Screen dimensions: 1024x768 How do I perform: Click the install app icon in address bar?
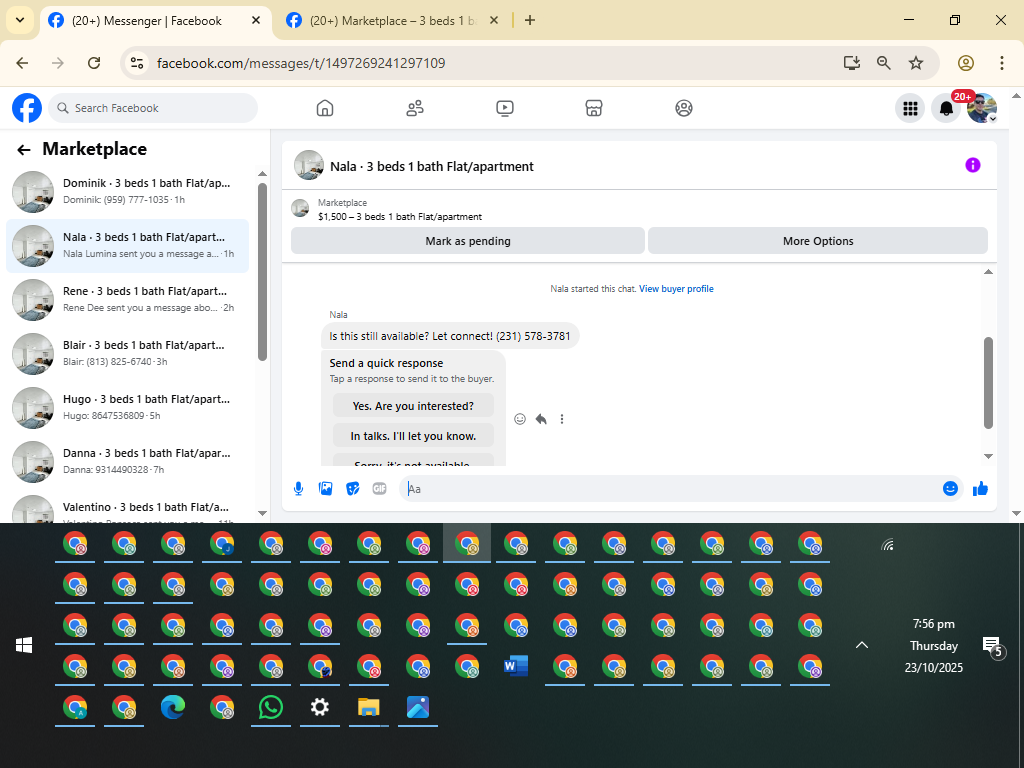coord(852,63)
